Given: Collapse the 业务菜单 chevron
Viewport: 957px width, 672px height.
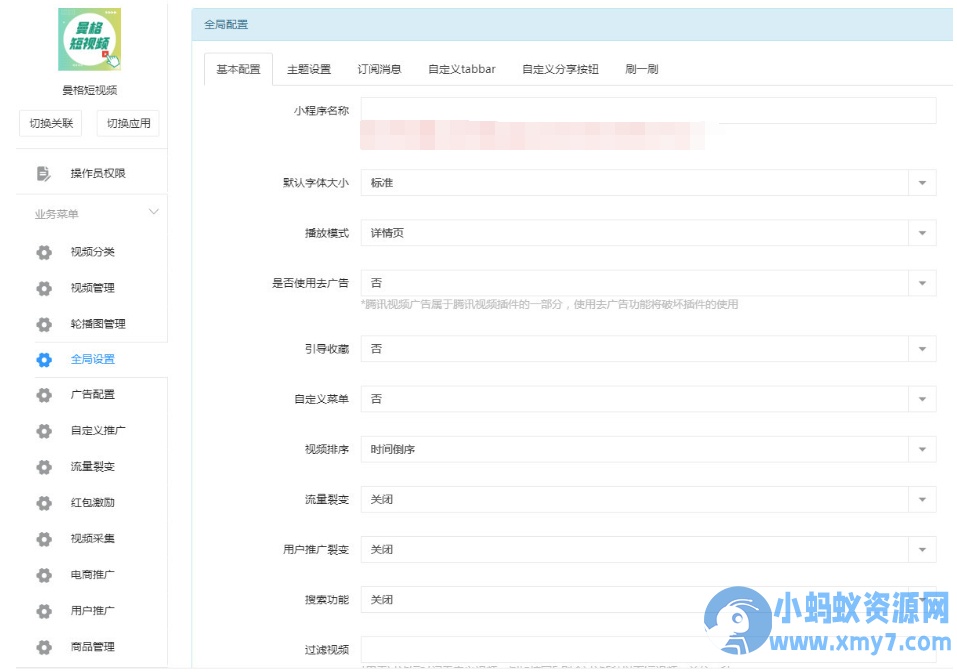Looking at the screenshot, I should [x=154, y=212].
